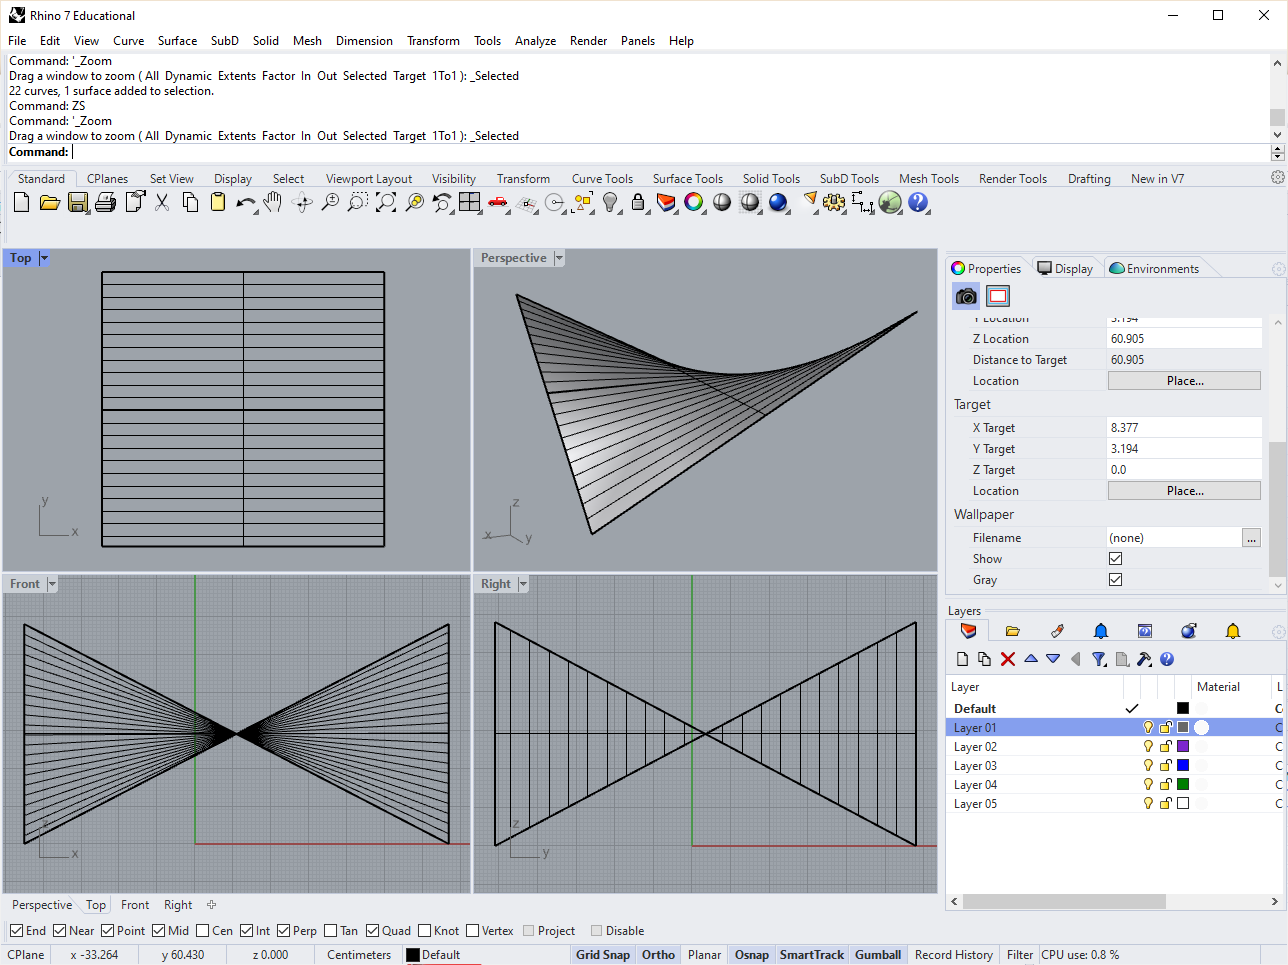
Task: Open the Right viewport dropdown arrow
Action: (523, 584)
